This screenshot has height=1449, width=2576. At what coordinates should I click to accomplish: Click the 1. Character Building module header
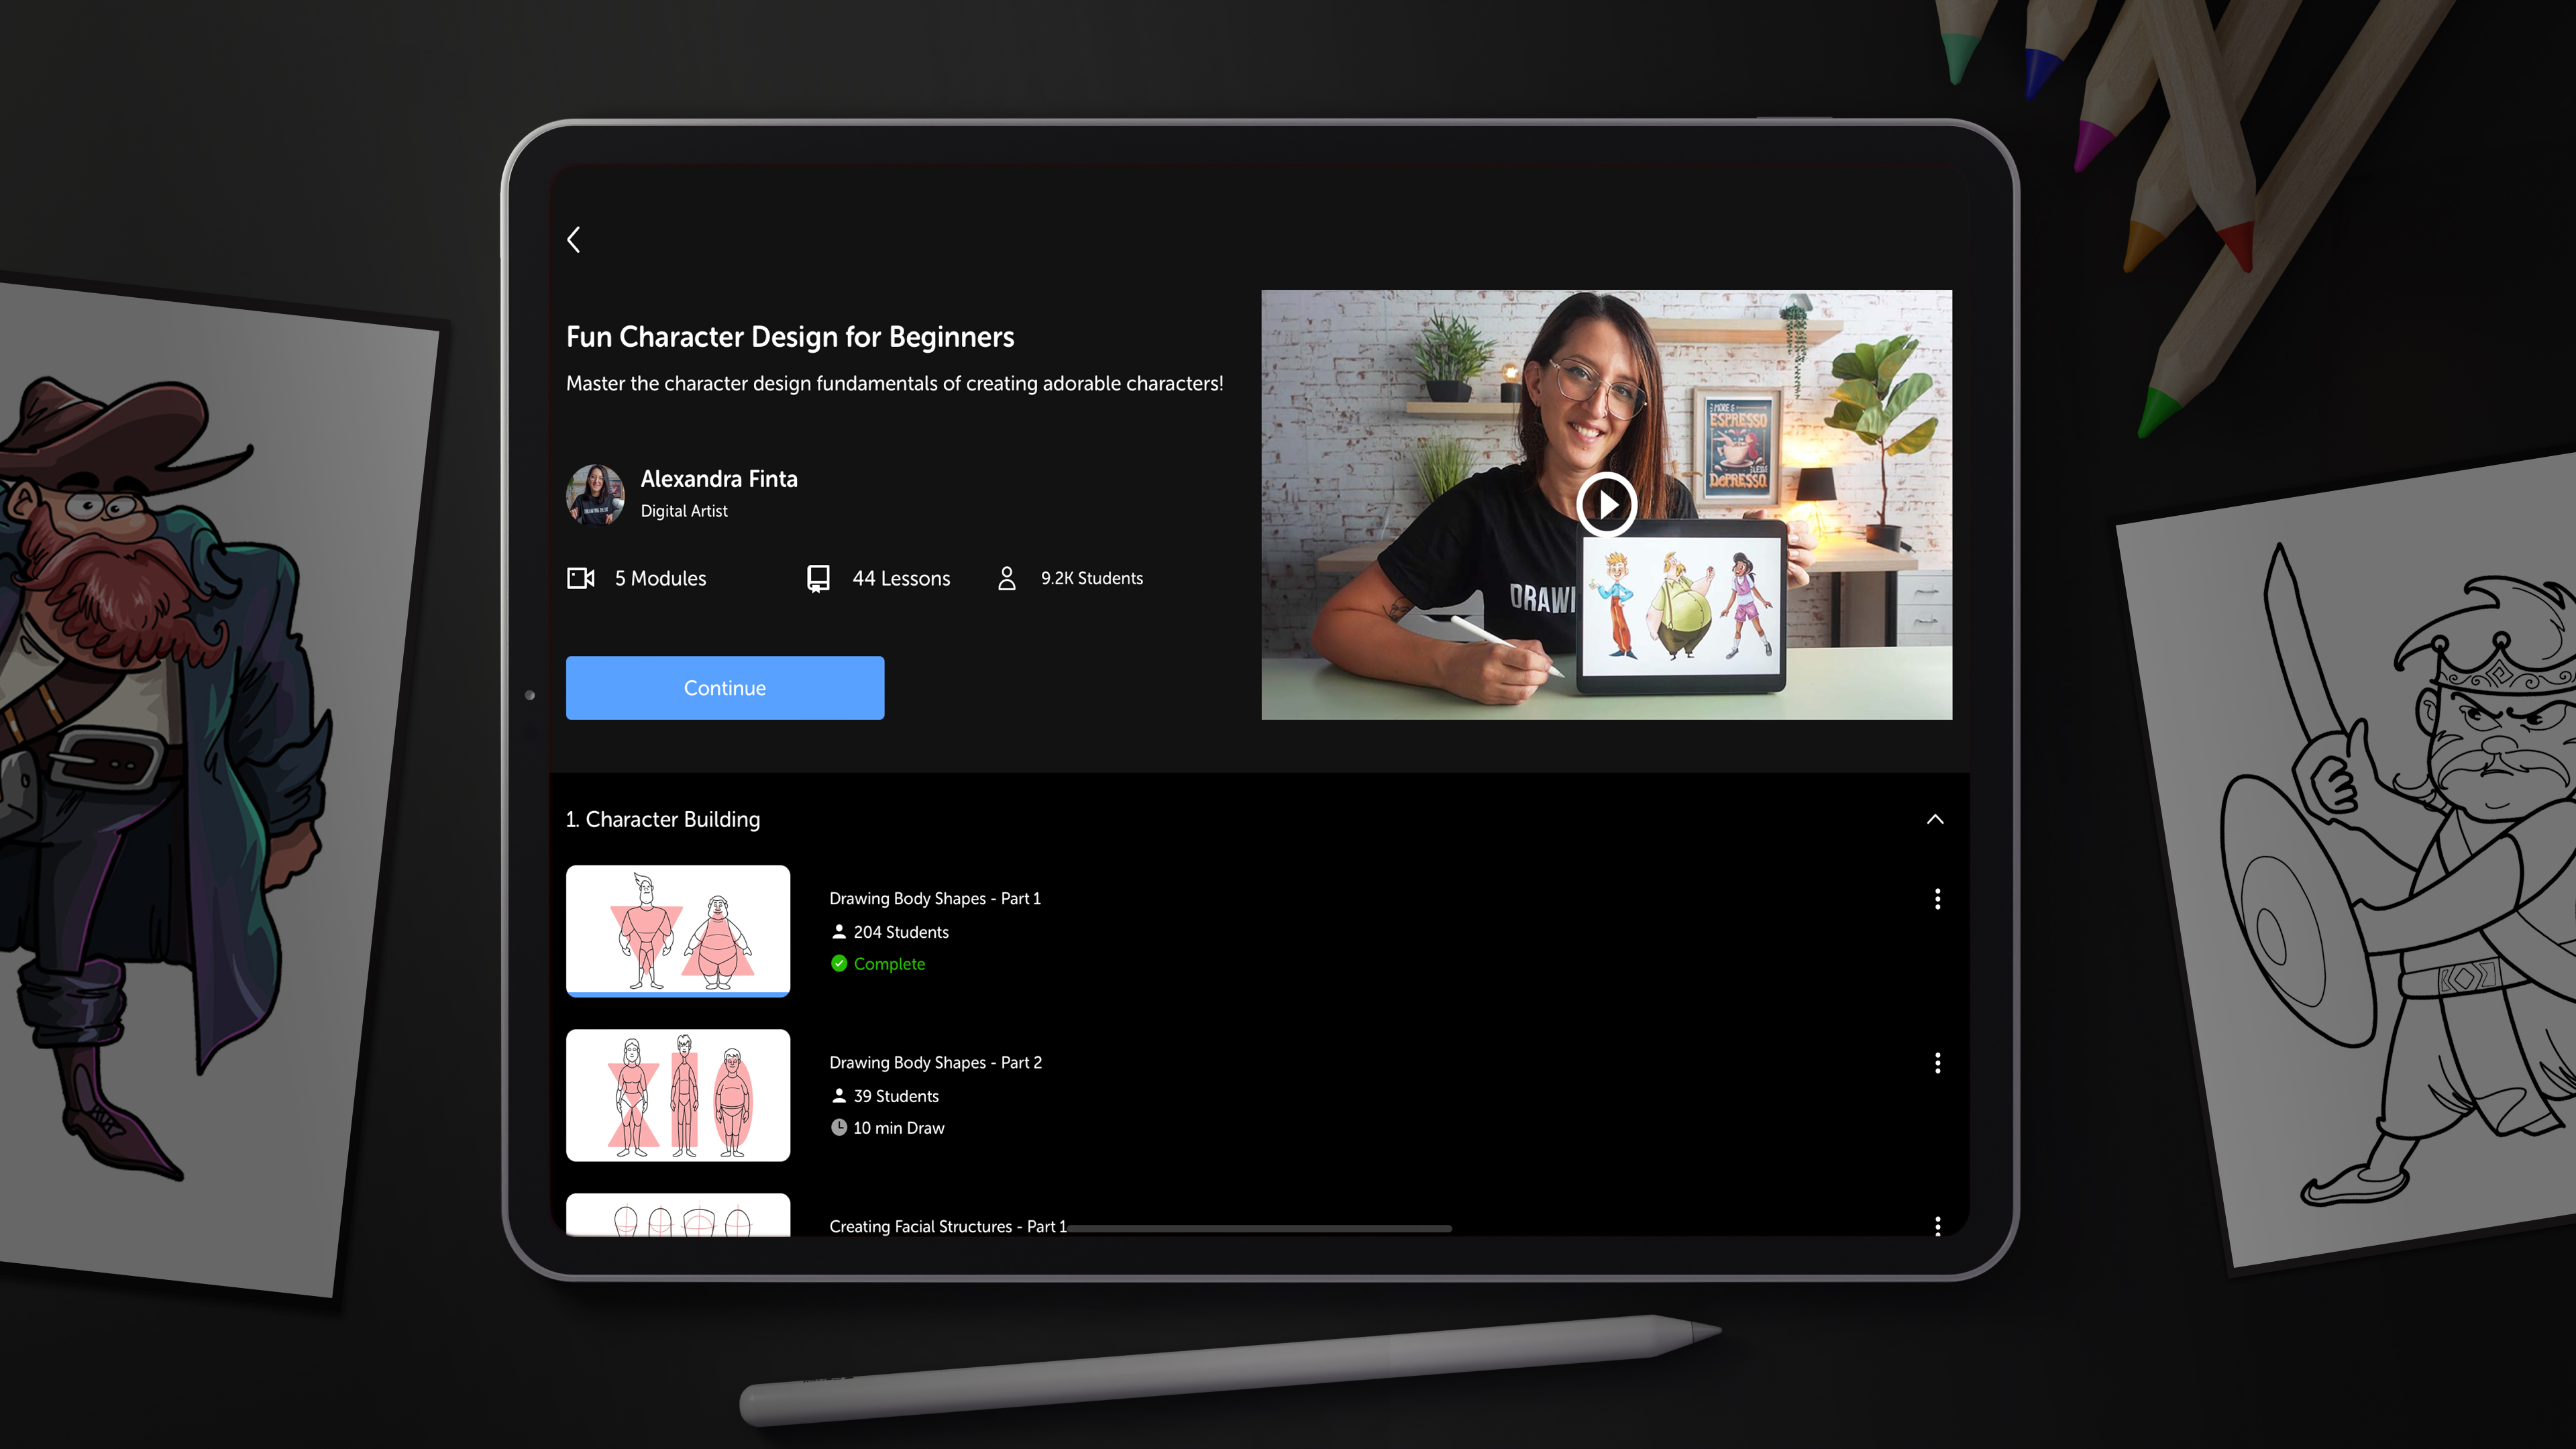(x=663, y=819)
